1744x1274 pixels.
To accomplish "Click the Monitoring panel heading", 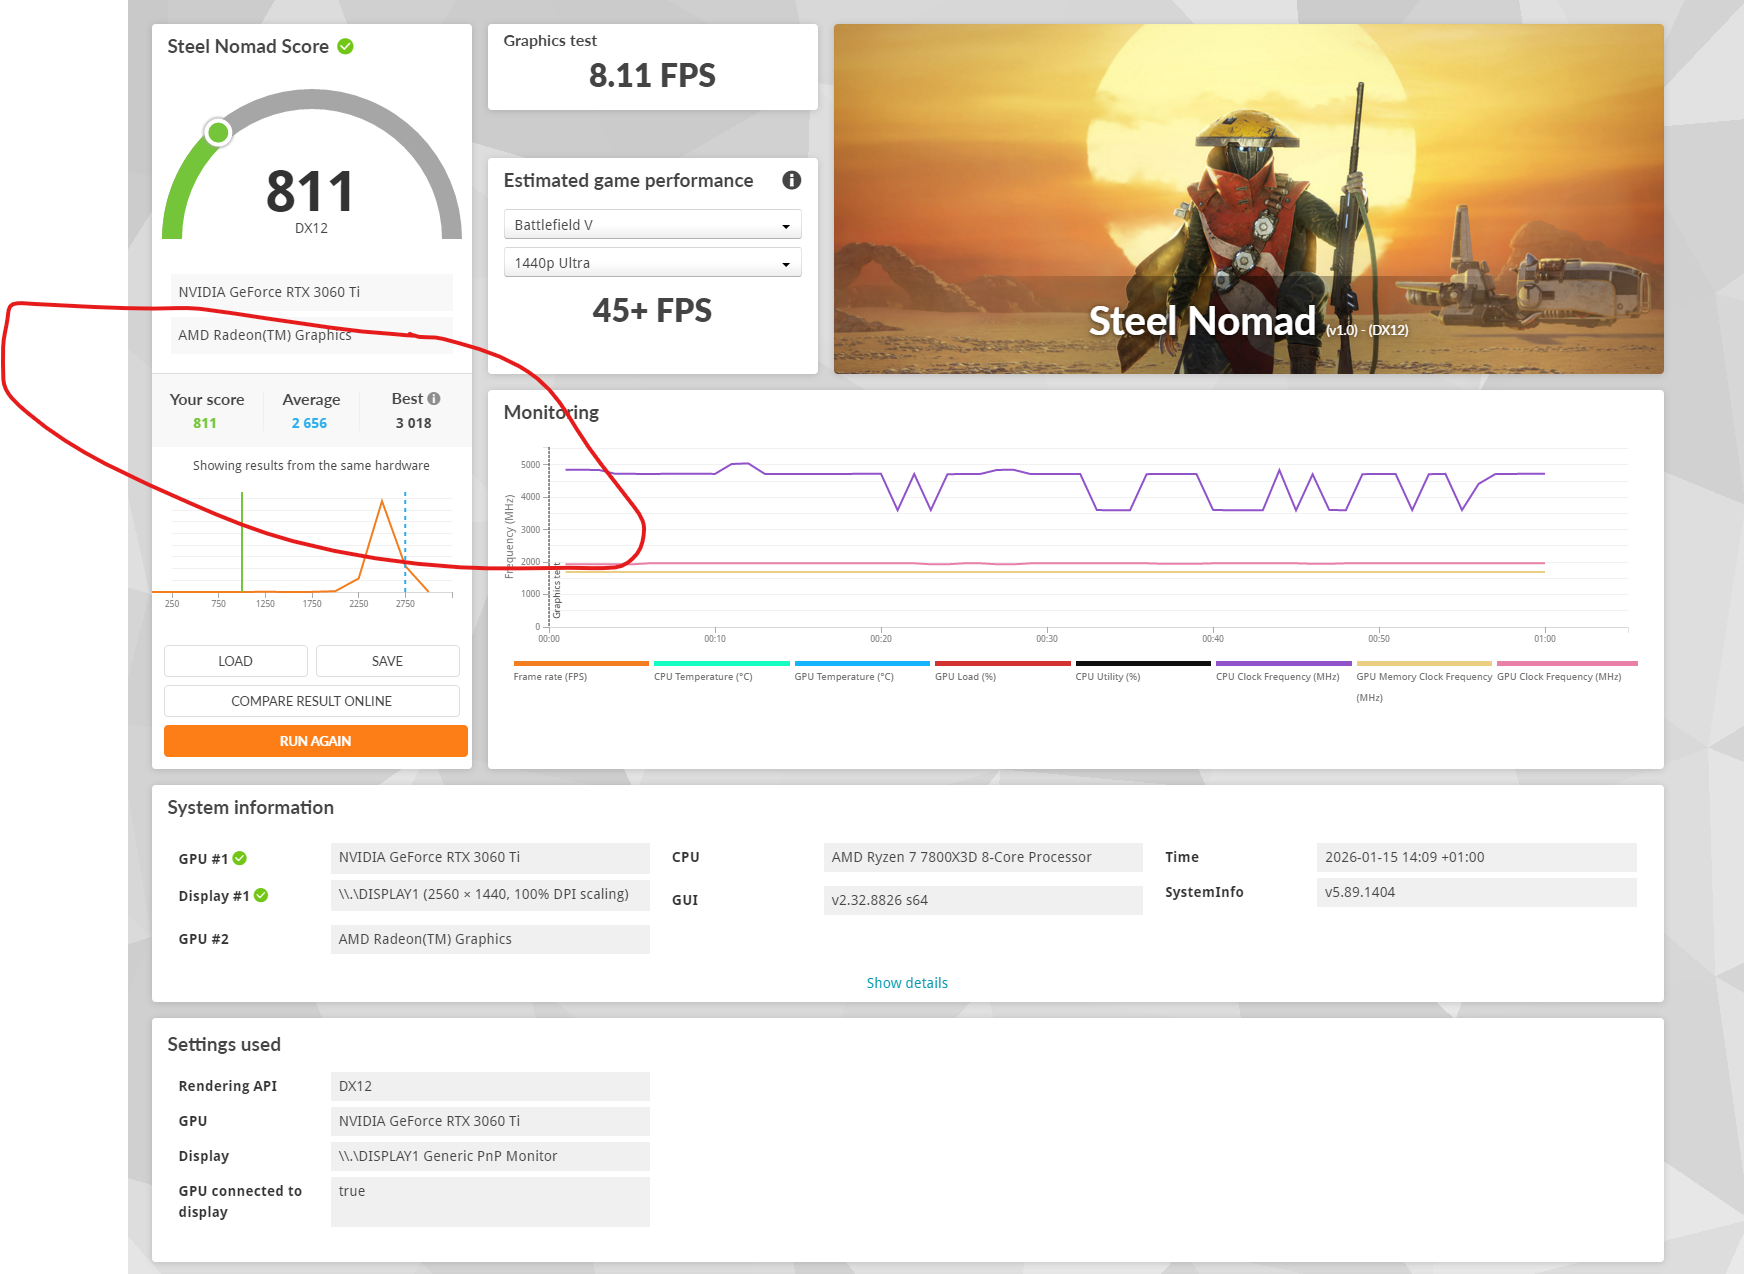I will [551, 412].
